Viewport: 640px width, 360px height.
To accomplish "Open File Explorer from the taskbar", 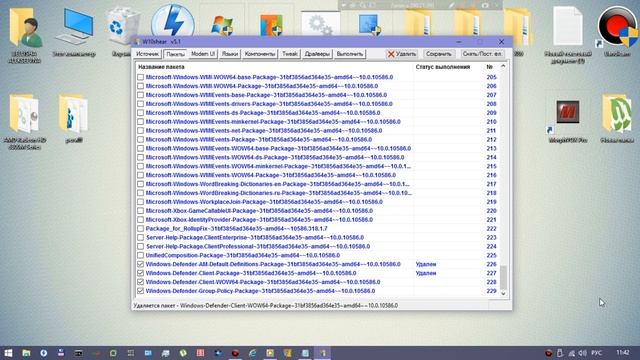I will 26,353.
